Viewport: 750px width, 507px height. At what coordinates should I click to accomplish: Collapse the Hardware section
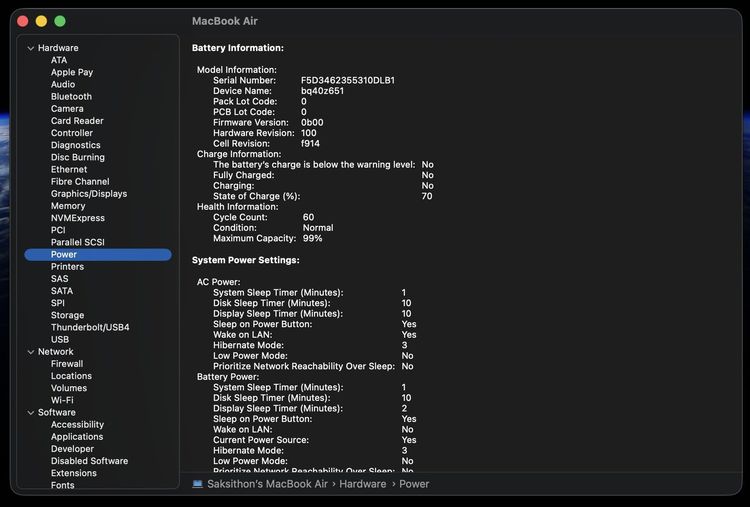(31, 48)
